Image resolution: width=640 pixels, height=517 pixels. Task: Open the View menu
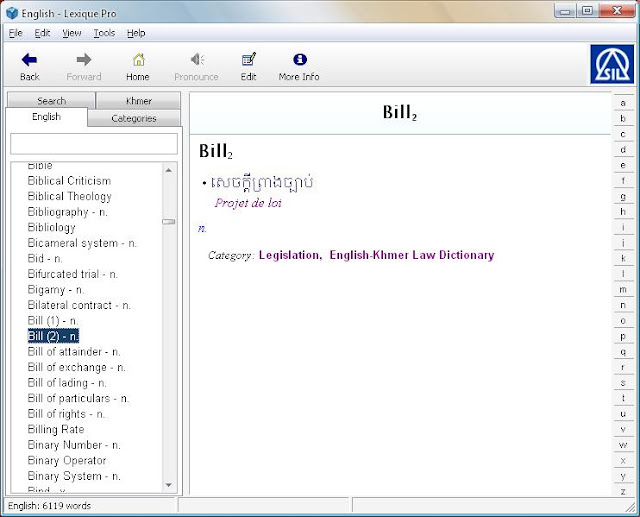(x=72, y=33)
